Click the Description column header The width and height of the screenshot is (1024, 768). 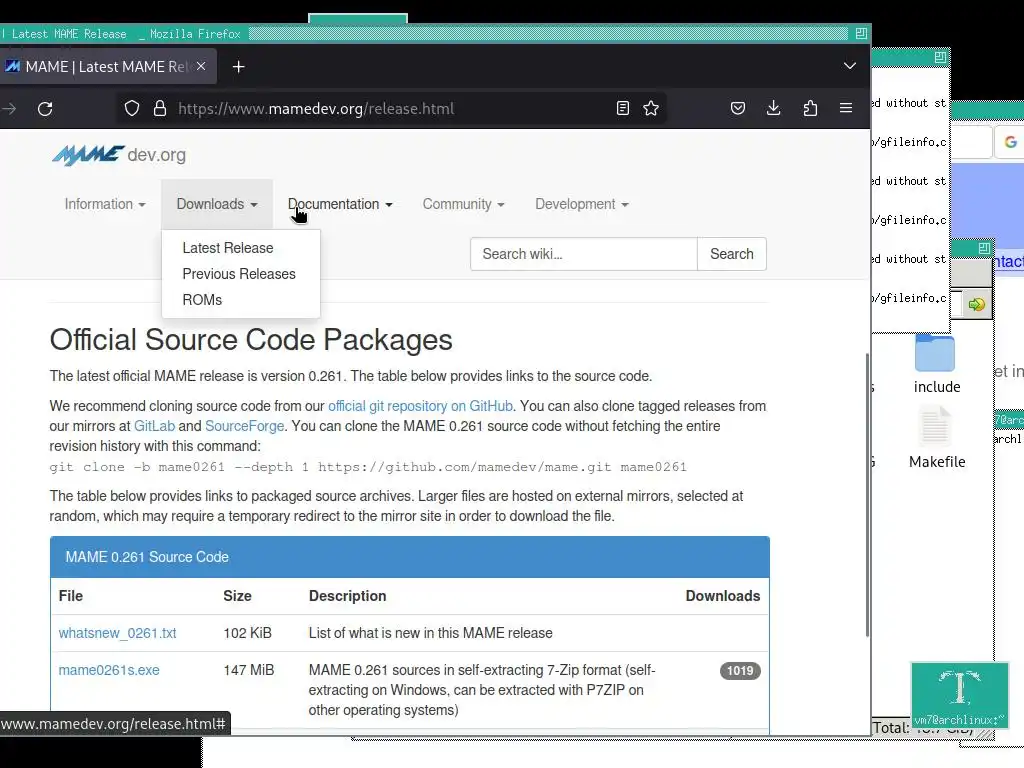pos(347,596)
